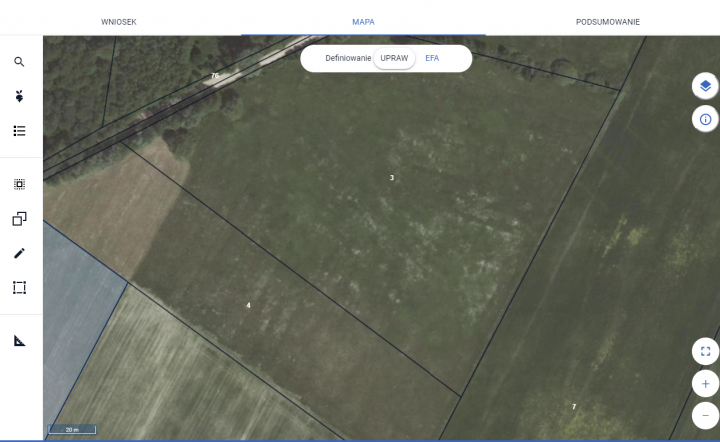Open the list view icon
Image resolution: width=720 pixels, height=442 pixels.
click(19, 131)
